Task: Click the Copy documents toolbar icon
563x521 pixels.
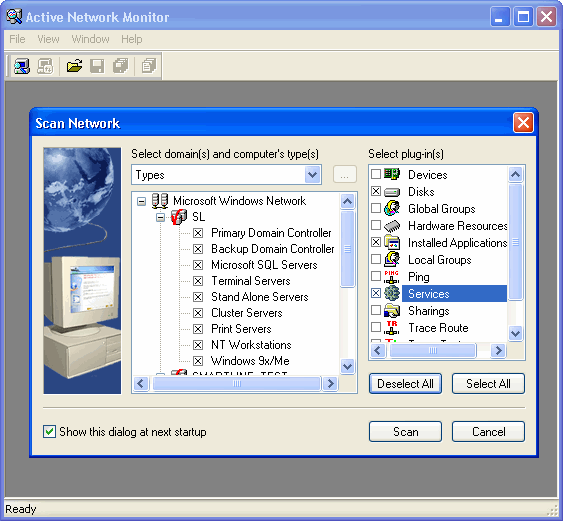Action: coord(149,66)
